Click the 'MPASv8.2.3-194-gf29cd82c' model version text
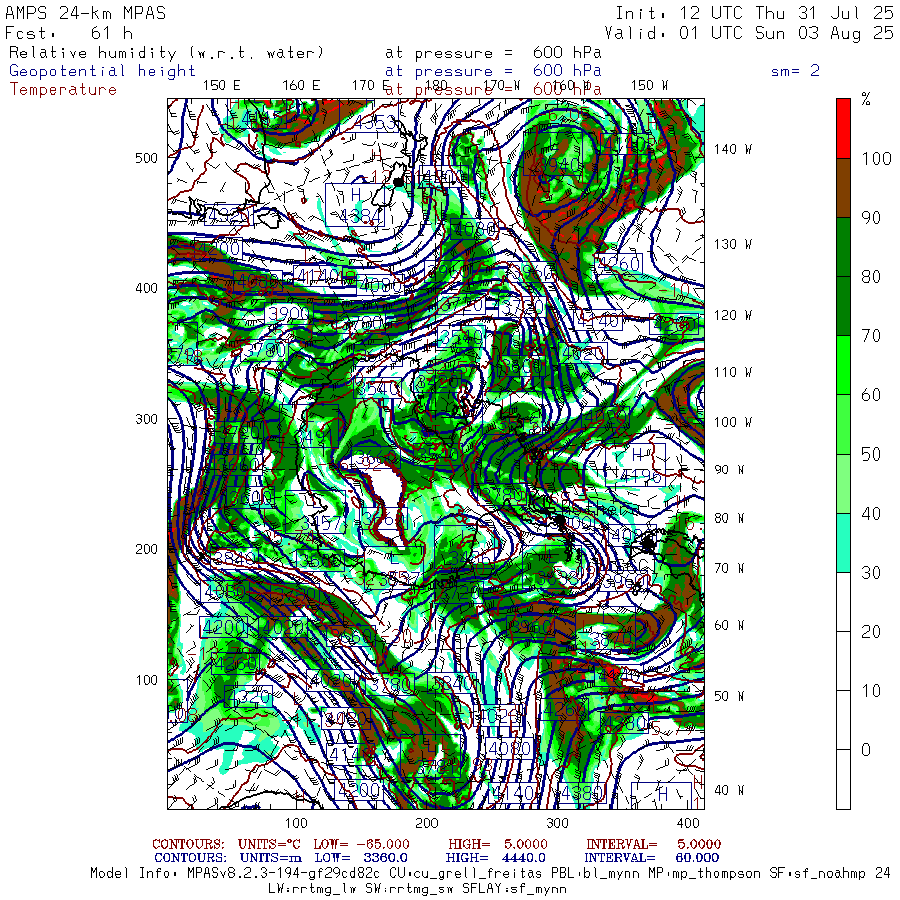The height and width of the screenshot is (900, 900). [x=283, y=874]
